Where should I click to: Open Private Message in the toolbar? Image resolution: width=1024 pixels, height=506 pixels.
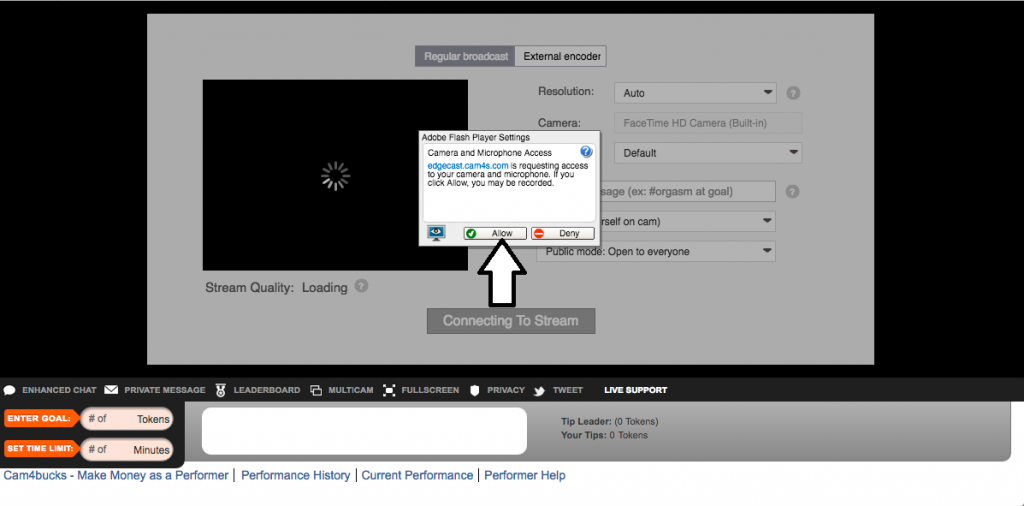(x=155, y=390)
